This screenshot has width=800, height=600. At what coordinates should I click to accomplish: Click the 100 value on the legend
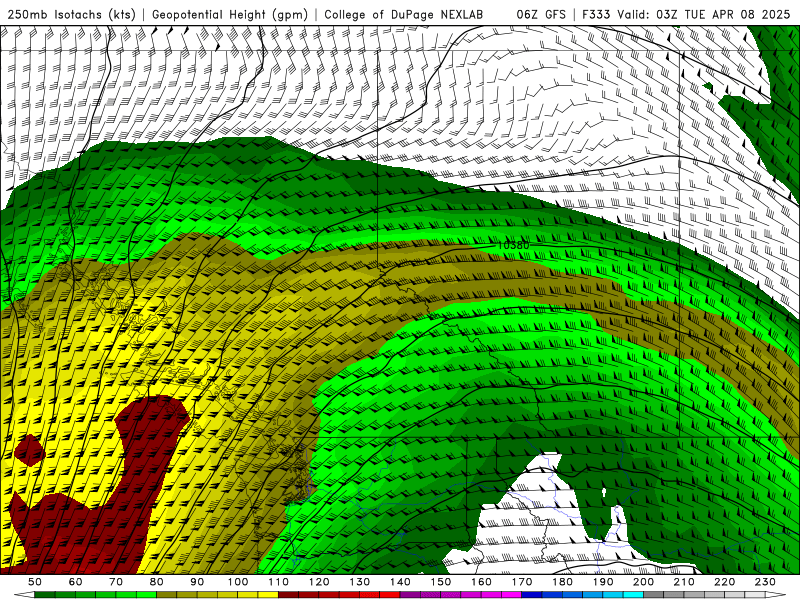pos(238,582)
